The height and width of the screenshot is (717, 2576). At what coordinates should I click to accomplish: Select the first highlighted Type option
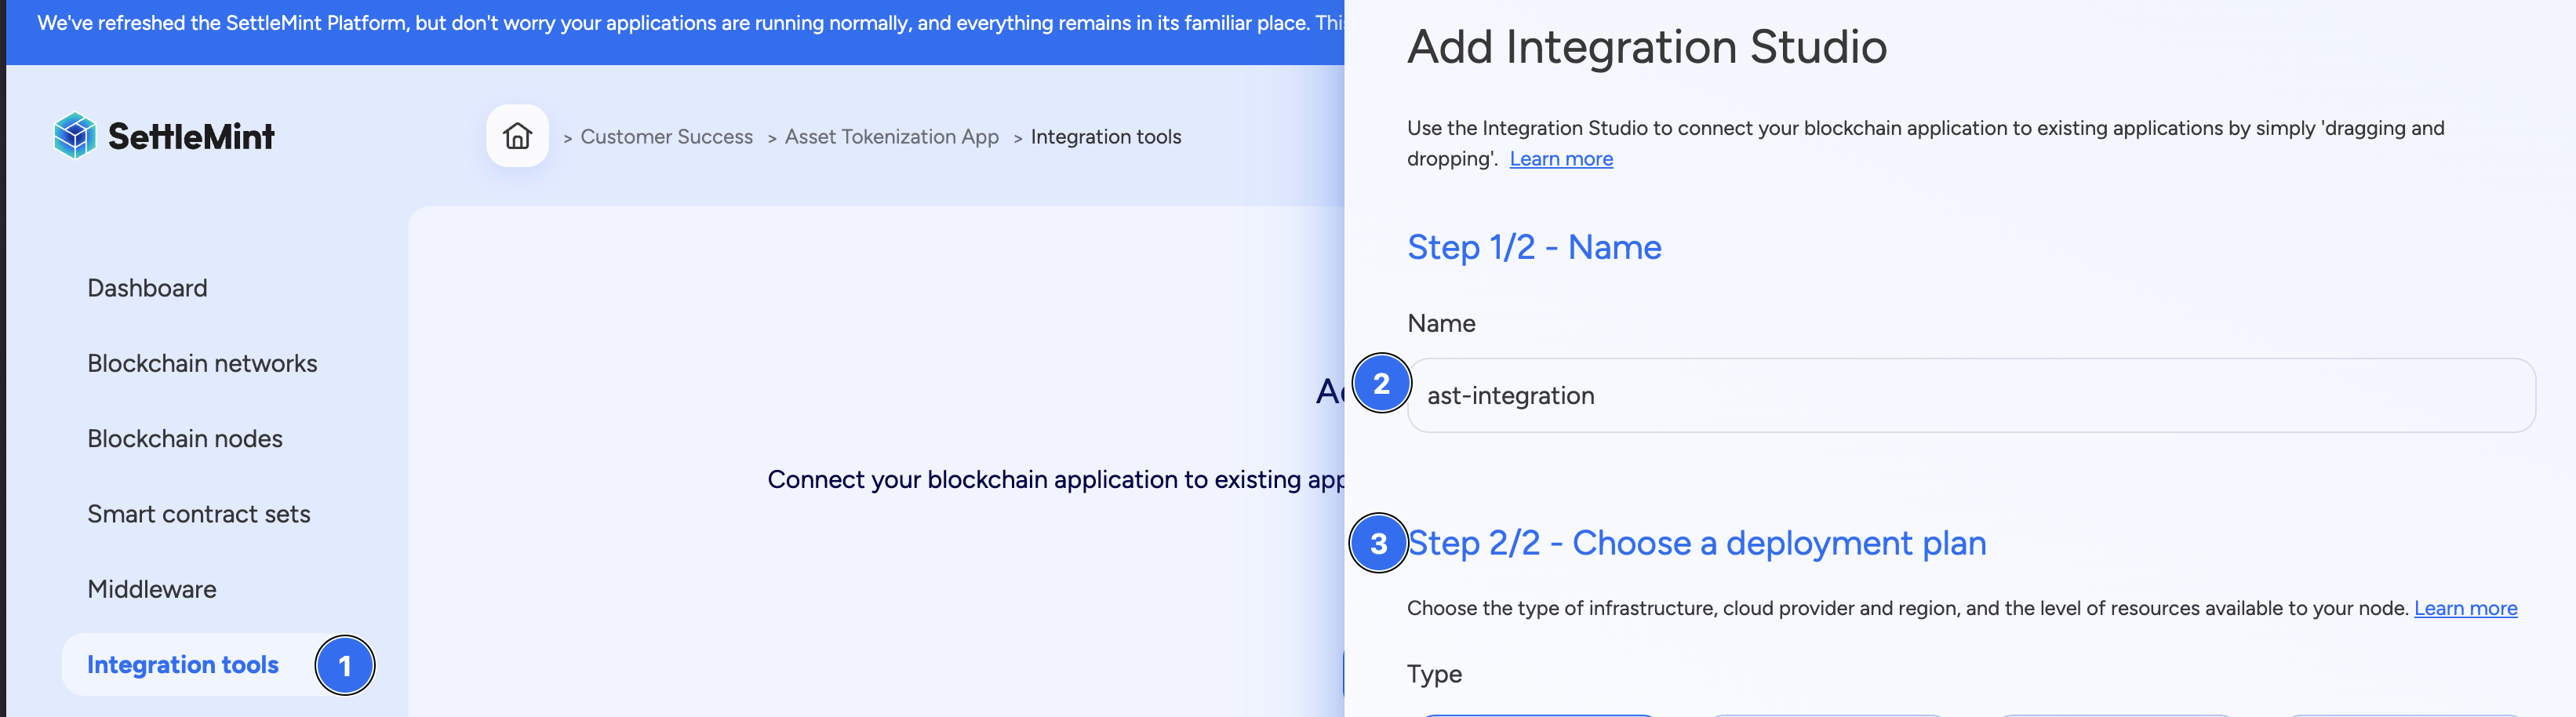[x=1540, y=715]
